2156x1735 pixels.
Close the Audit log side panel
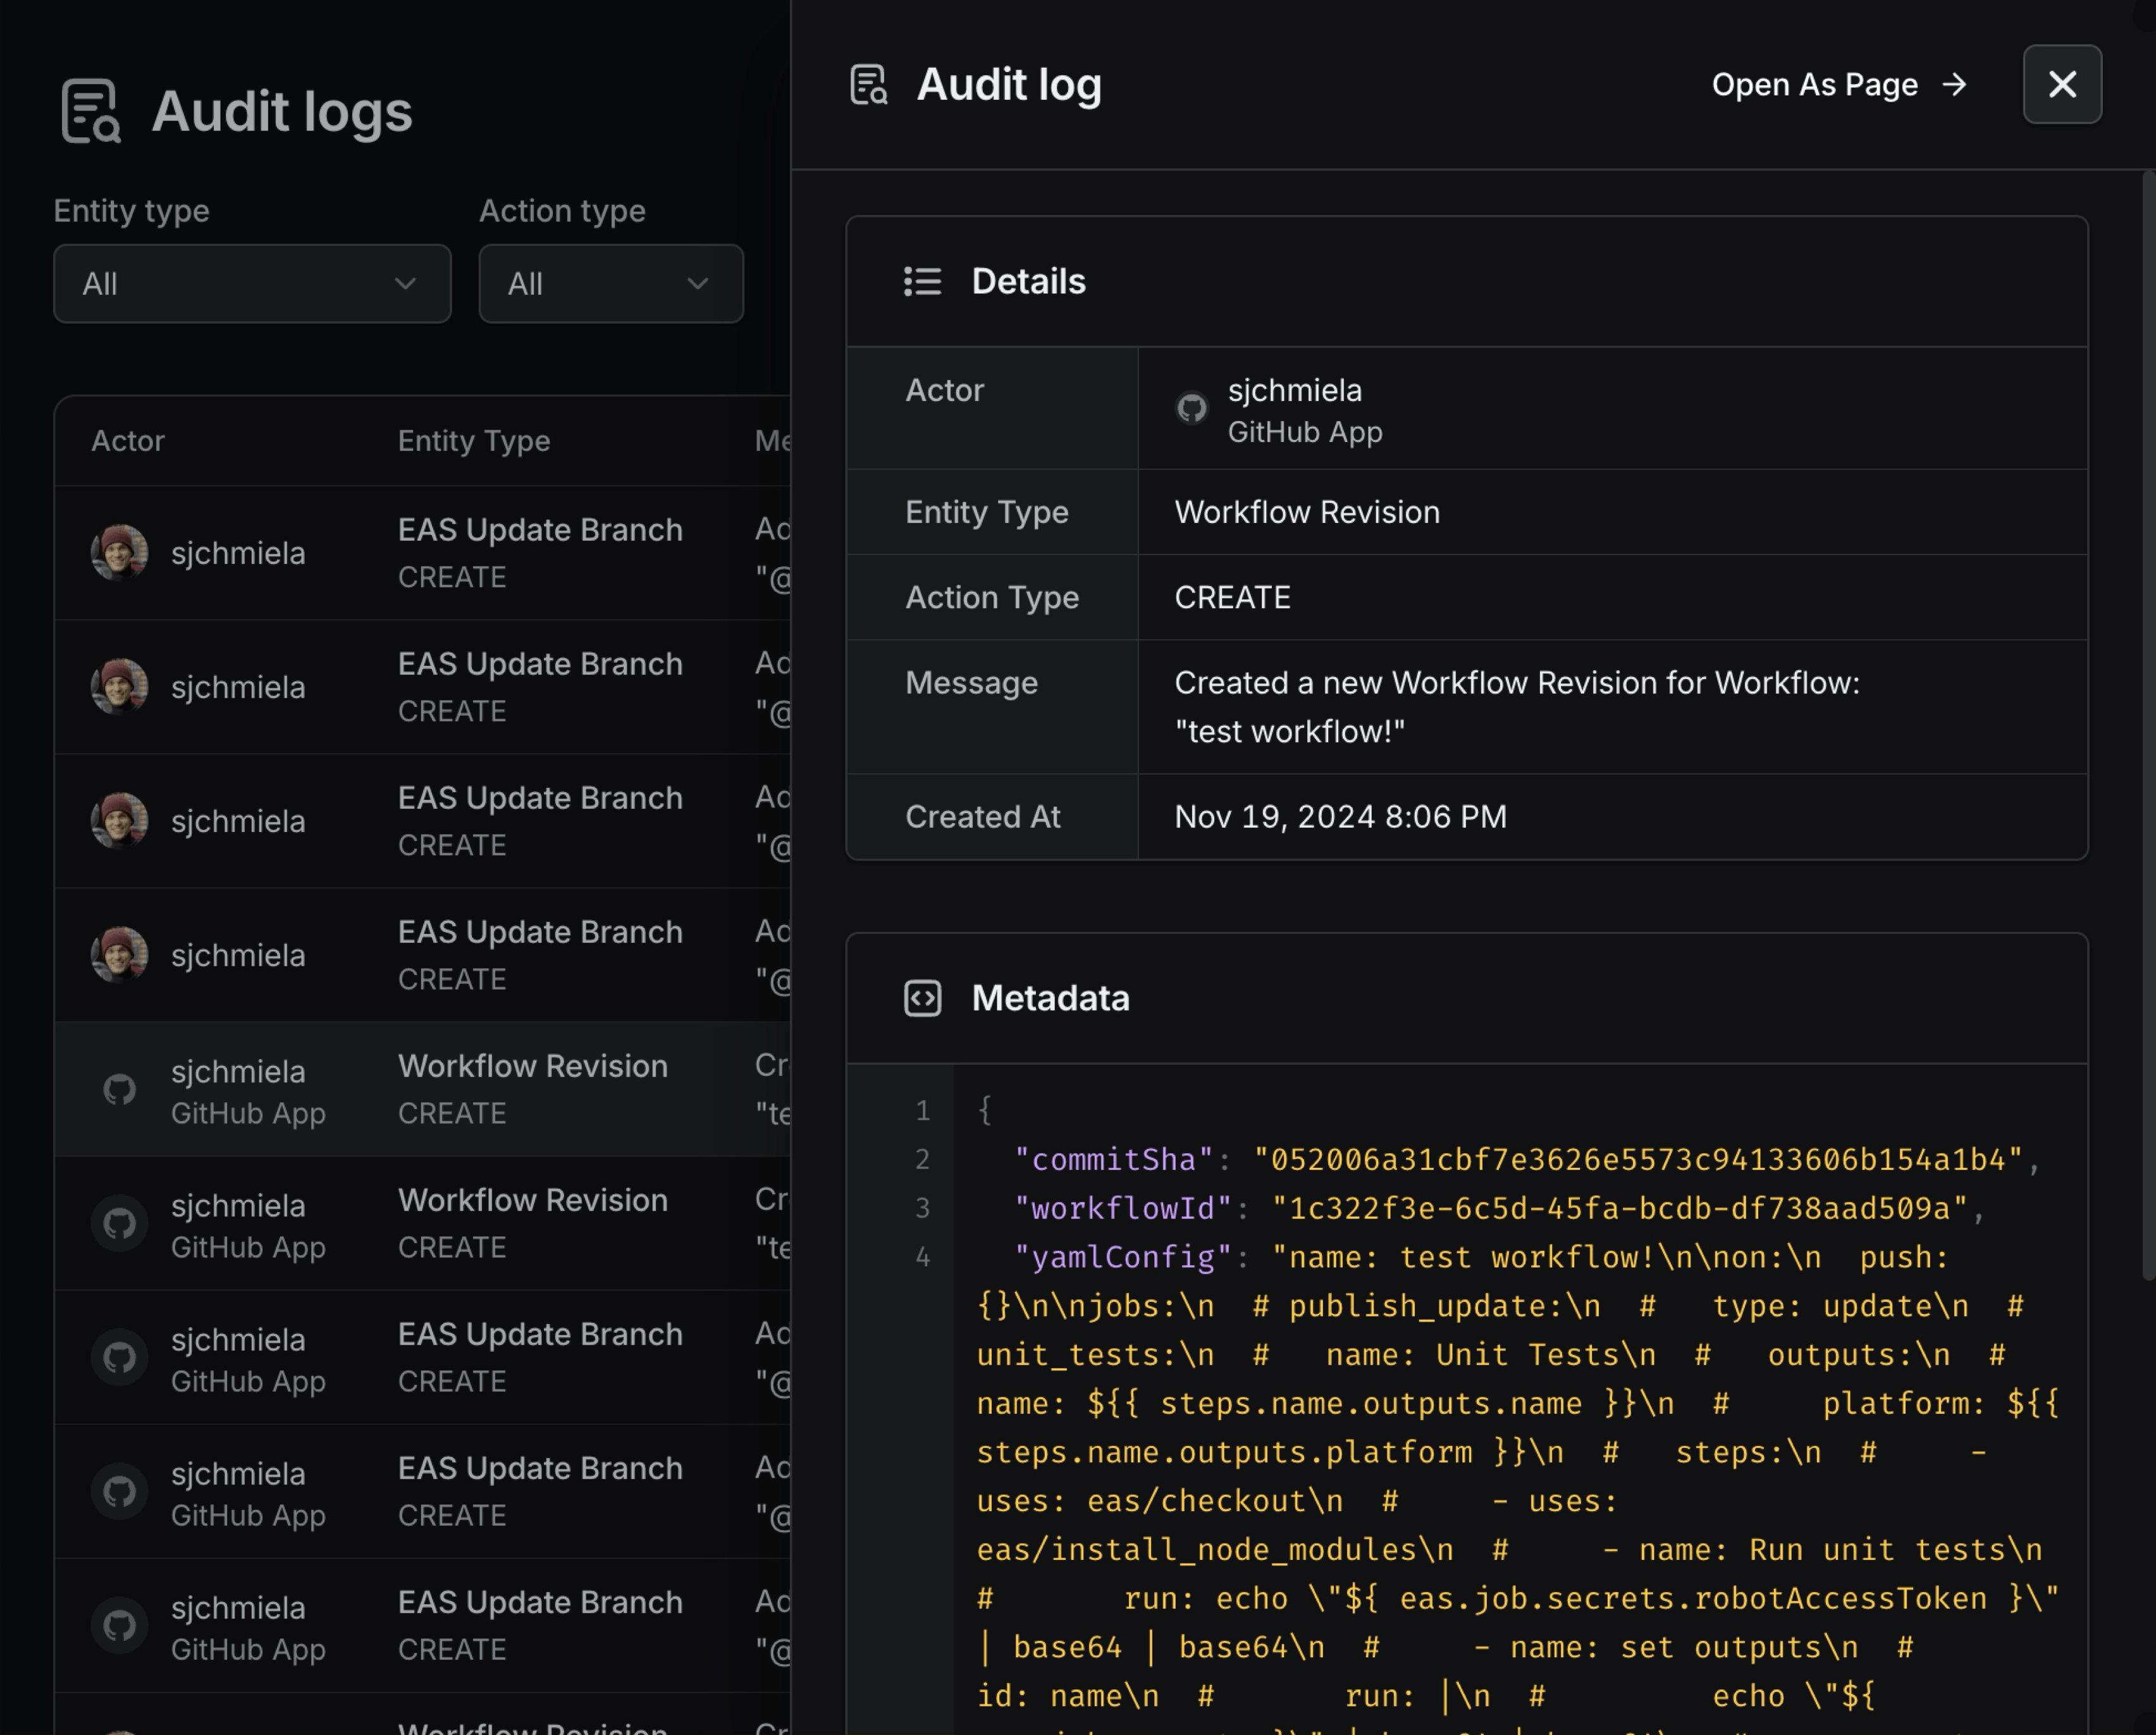[2062, 85]
